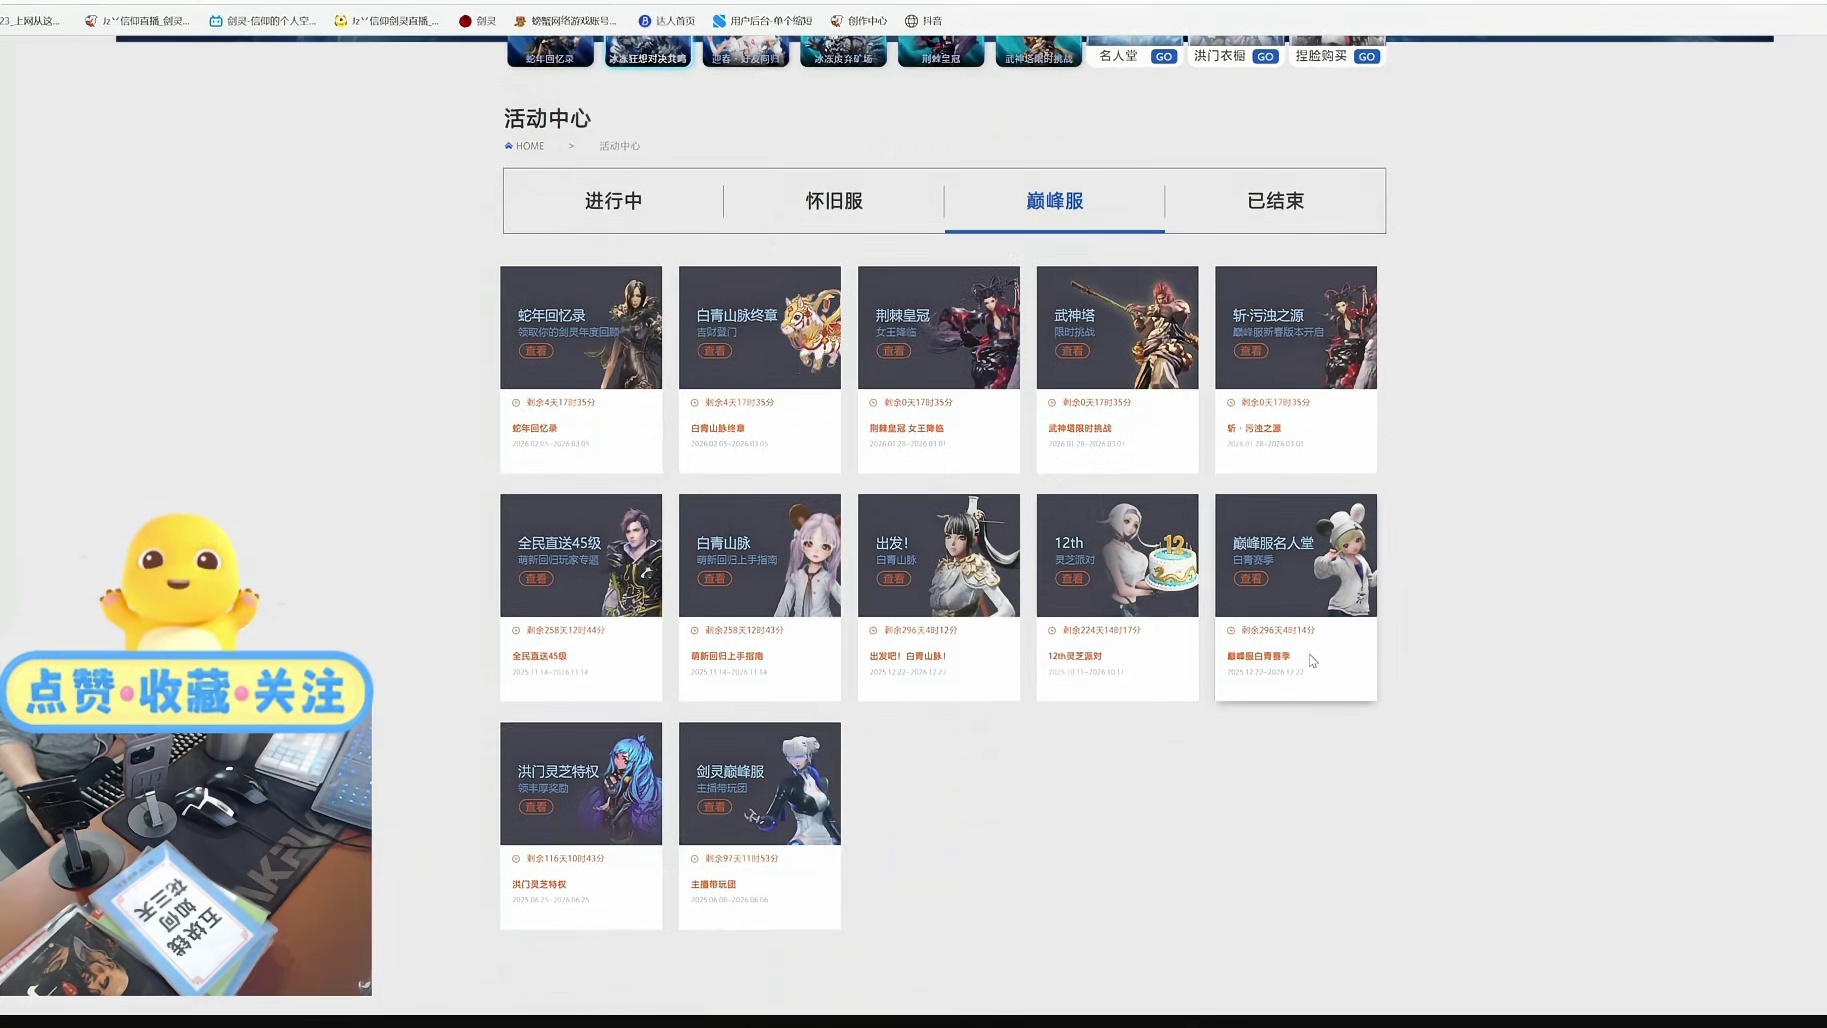This screenshot has height=1028, width=1827.
Task: Click GO next to 洪门衣橱
Action: [x=1265, y=57]
